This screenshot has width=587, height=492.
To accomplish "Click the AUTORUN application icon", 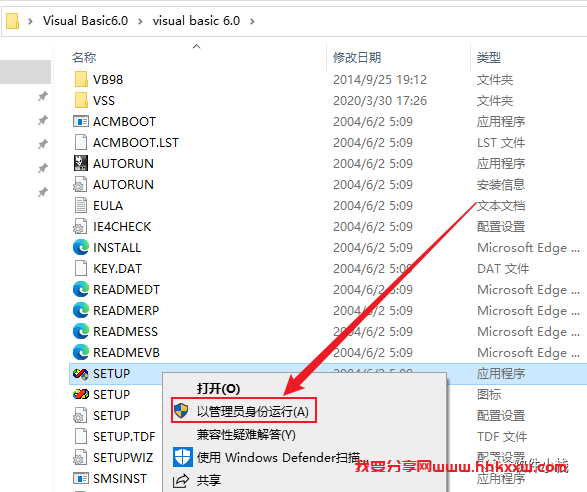I will point(81,163).
